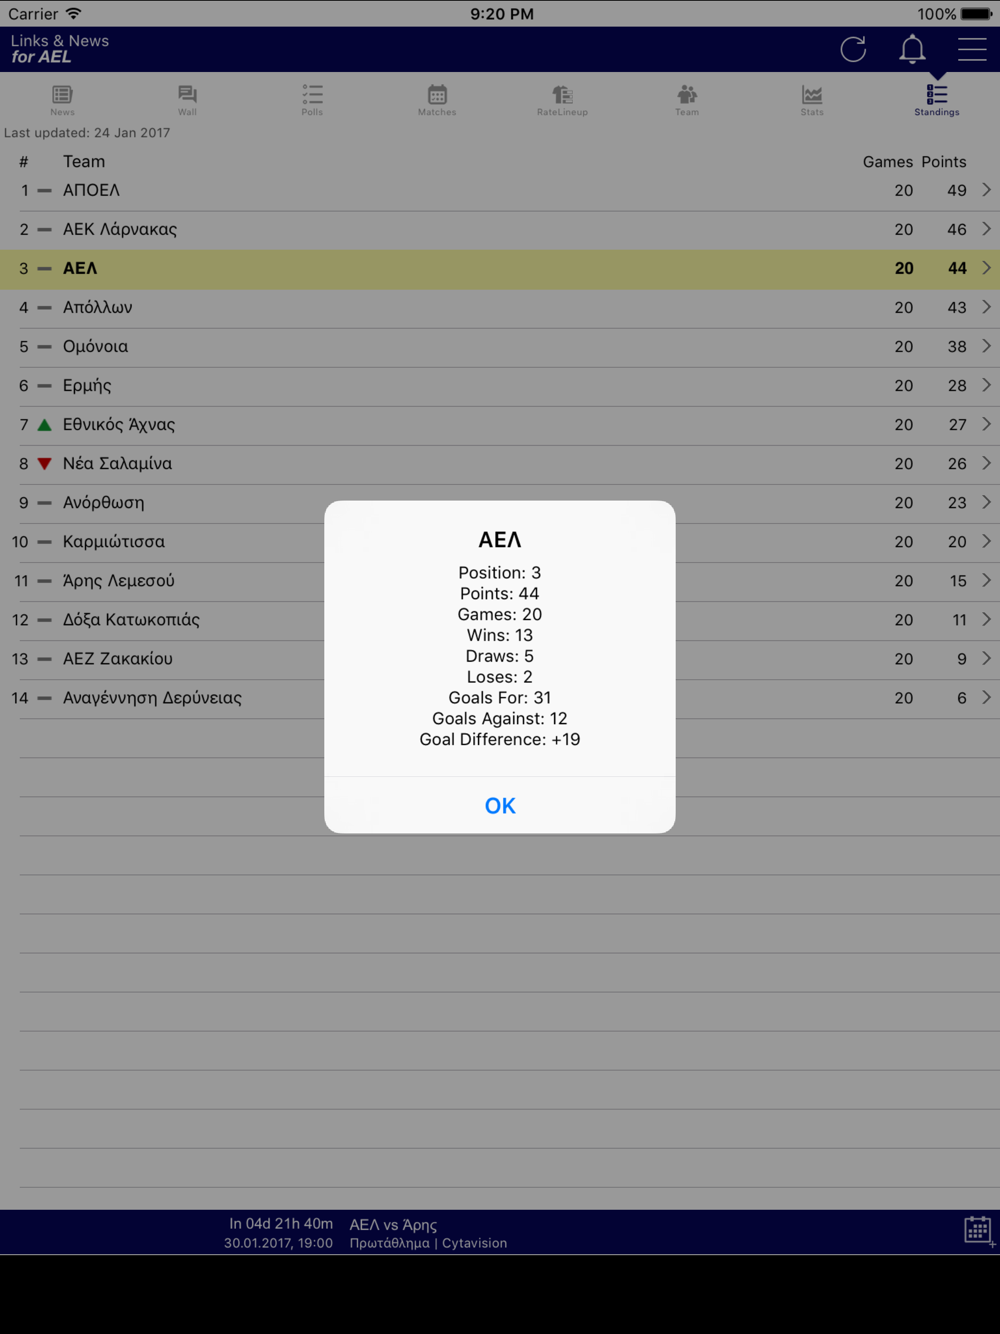Open the Wall chat icon
Viewport: 1000px width, 1334px height.
click(187, 100)
